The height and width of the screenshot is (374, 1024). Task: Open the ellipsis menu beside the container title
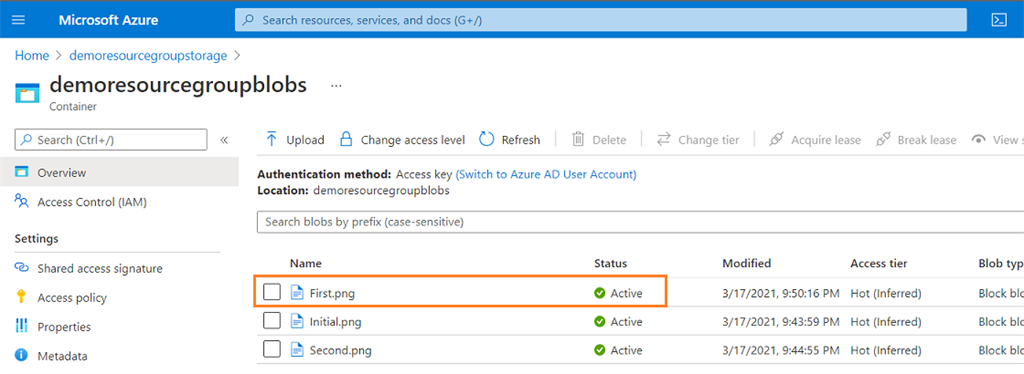coord(336,86)
